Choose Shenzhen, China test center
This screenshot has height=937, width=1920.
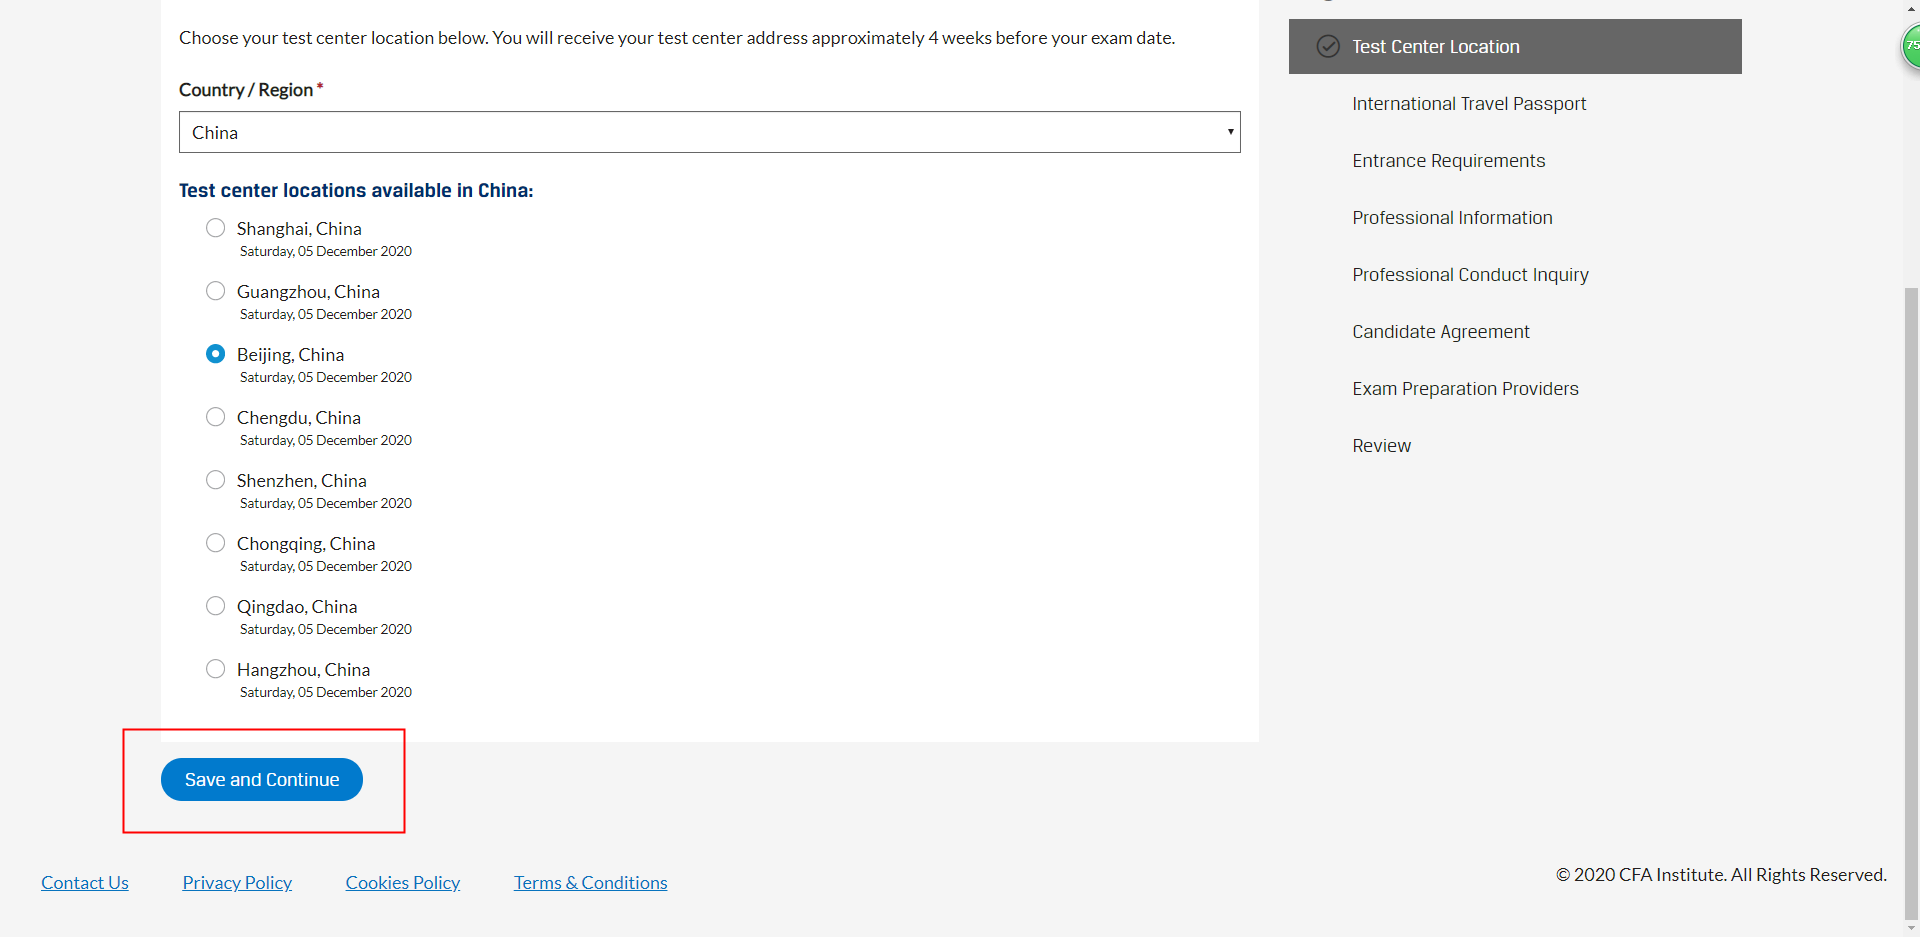pos(215,480)
